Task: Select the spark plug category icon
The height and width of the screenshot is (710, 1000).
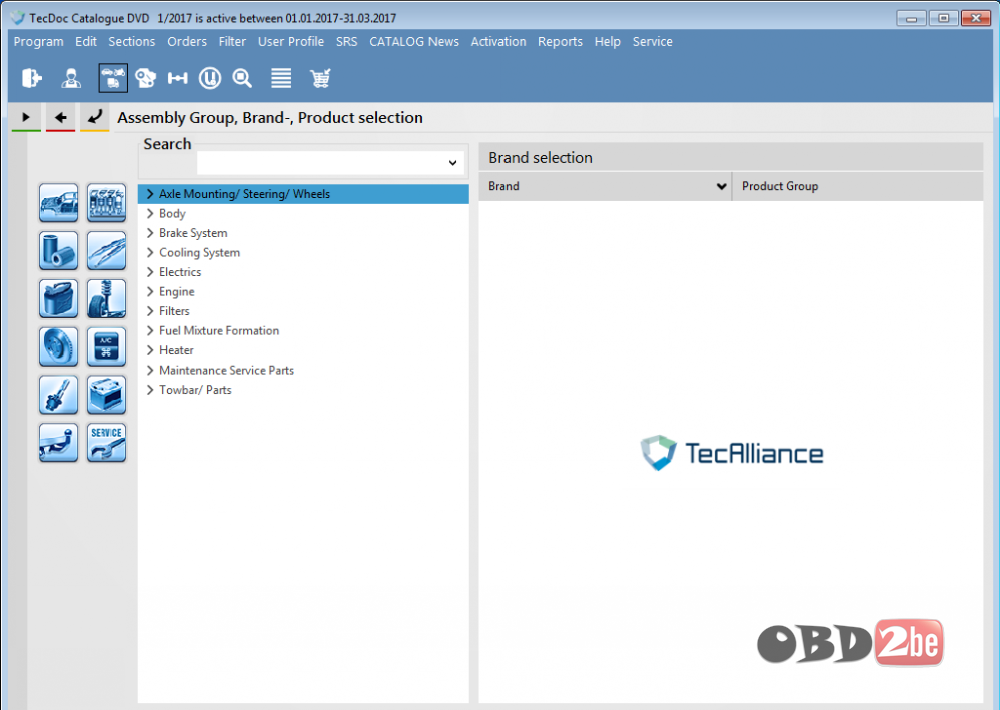Action: [59, 395]
